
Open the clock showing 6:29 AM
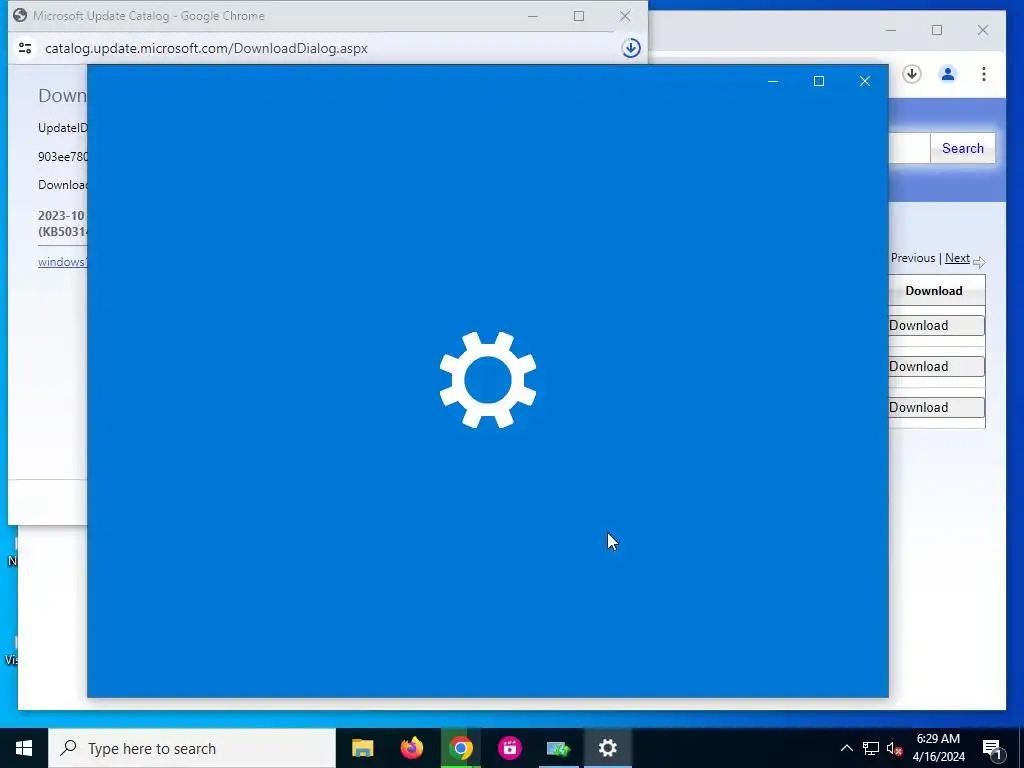(938, 748)
